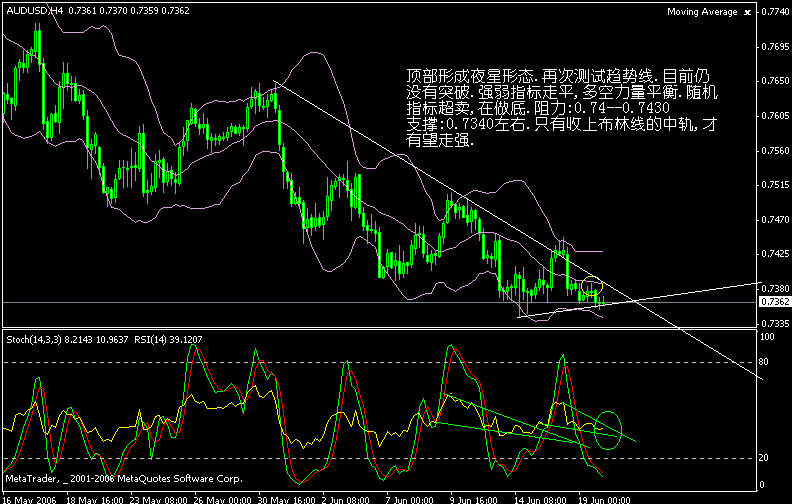The image size is (792, 504).
Task: Click the '16 May 2006' time axis label
Action: pos(29,500)
